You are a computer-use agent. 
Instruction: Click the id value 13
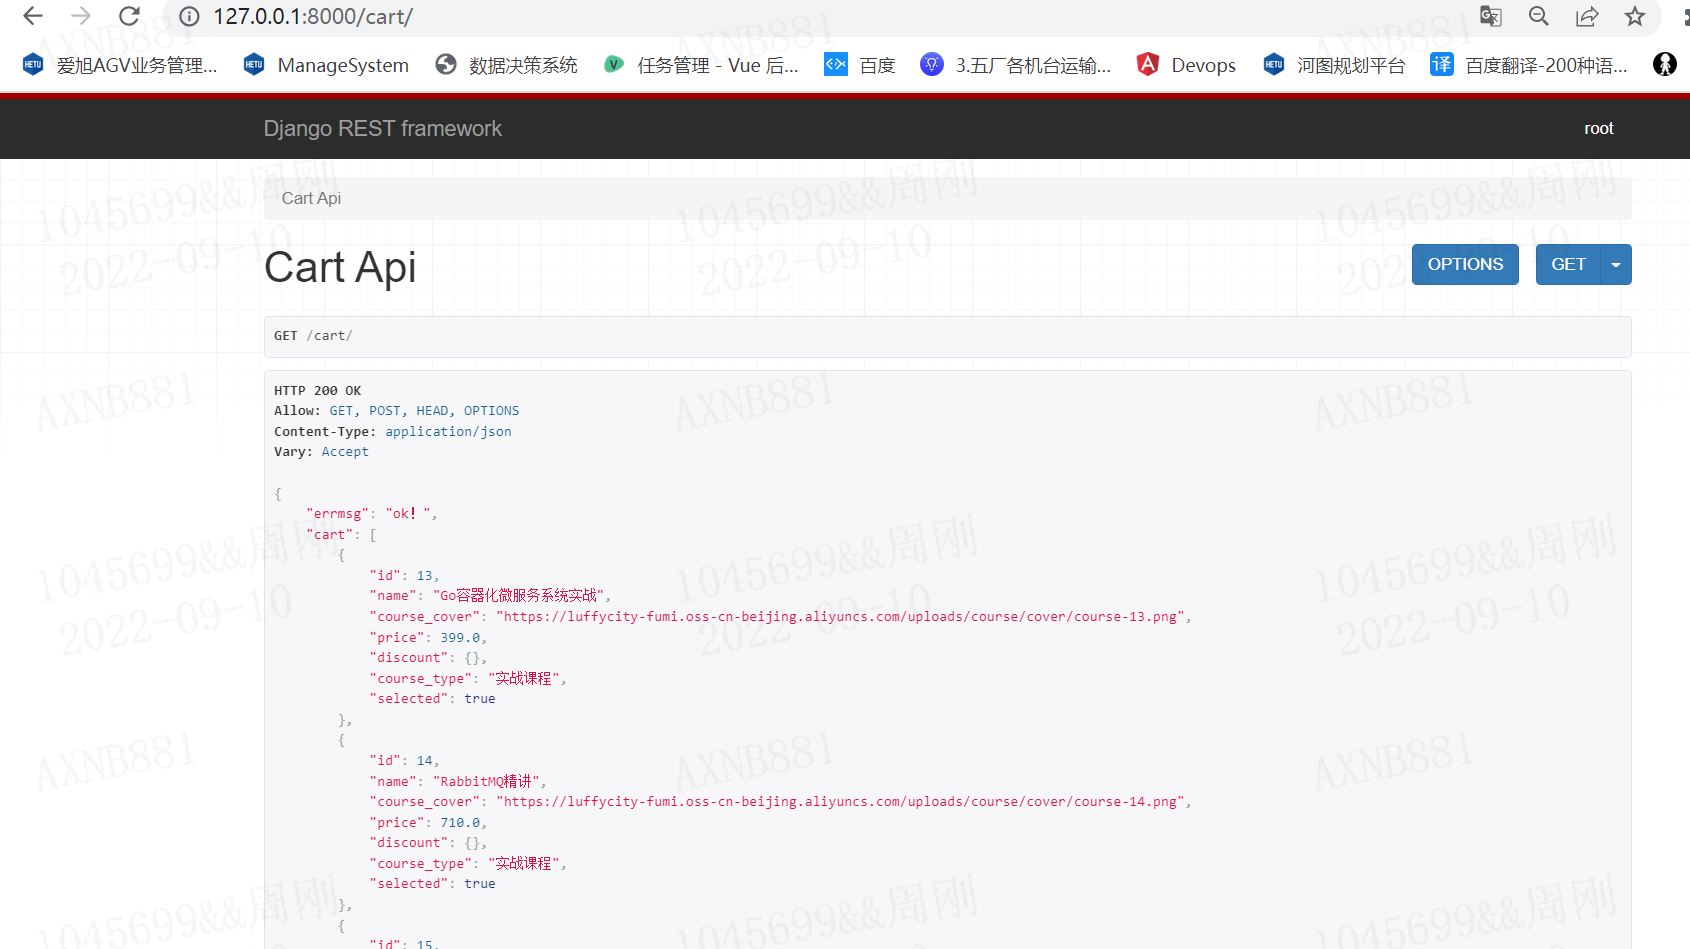coord(425,576)
